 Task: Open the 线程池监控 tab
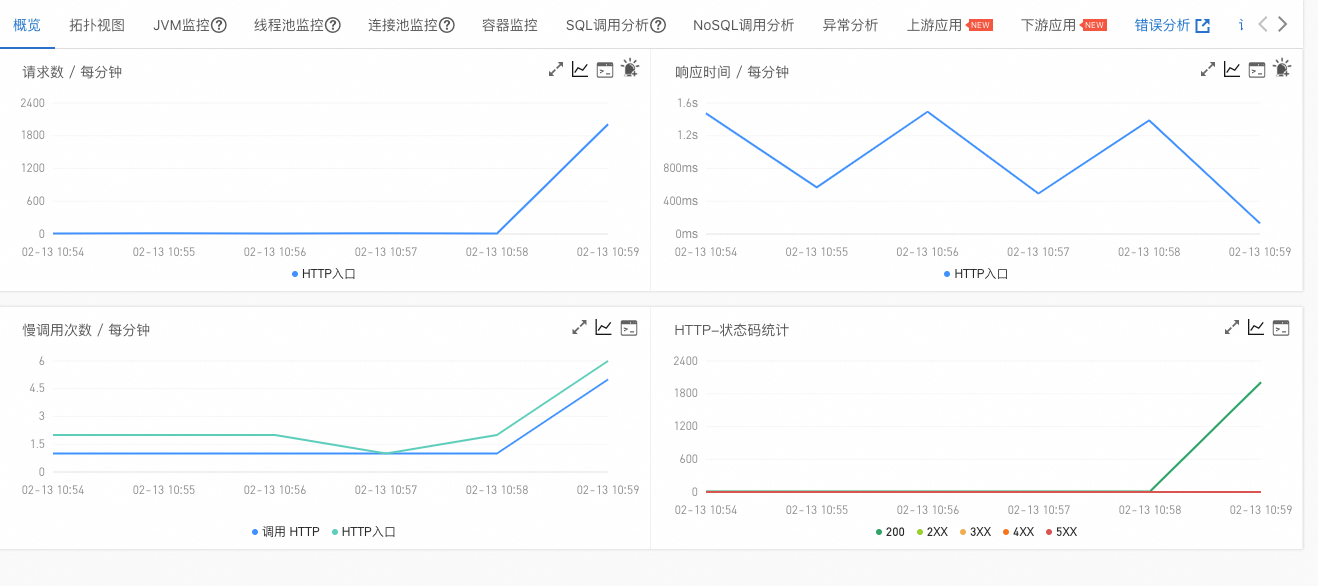click(x=289, y=25)
